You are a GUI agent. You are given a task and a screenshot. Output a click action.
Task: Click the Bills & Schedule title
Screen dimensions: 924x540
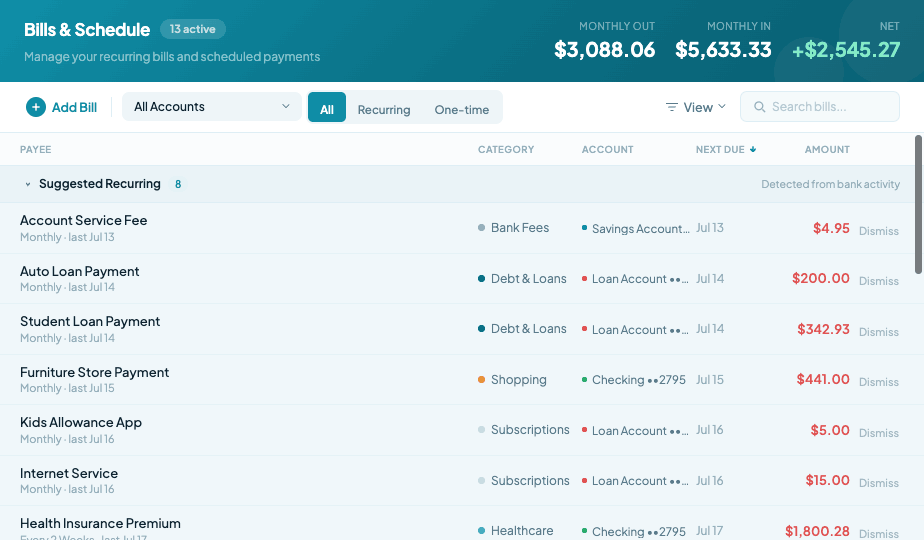(87, 29)
